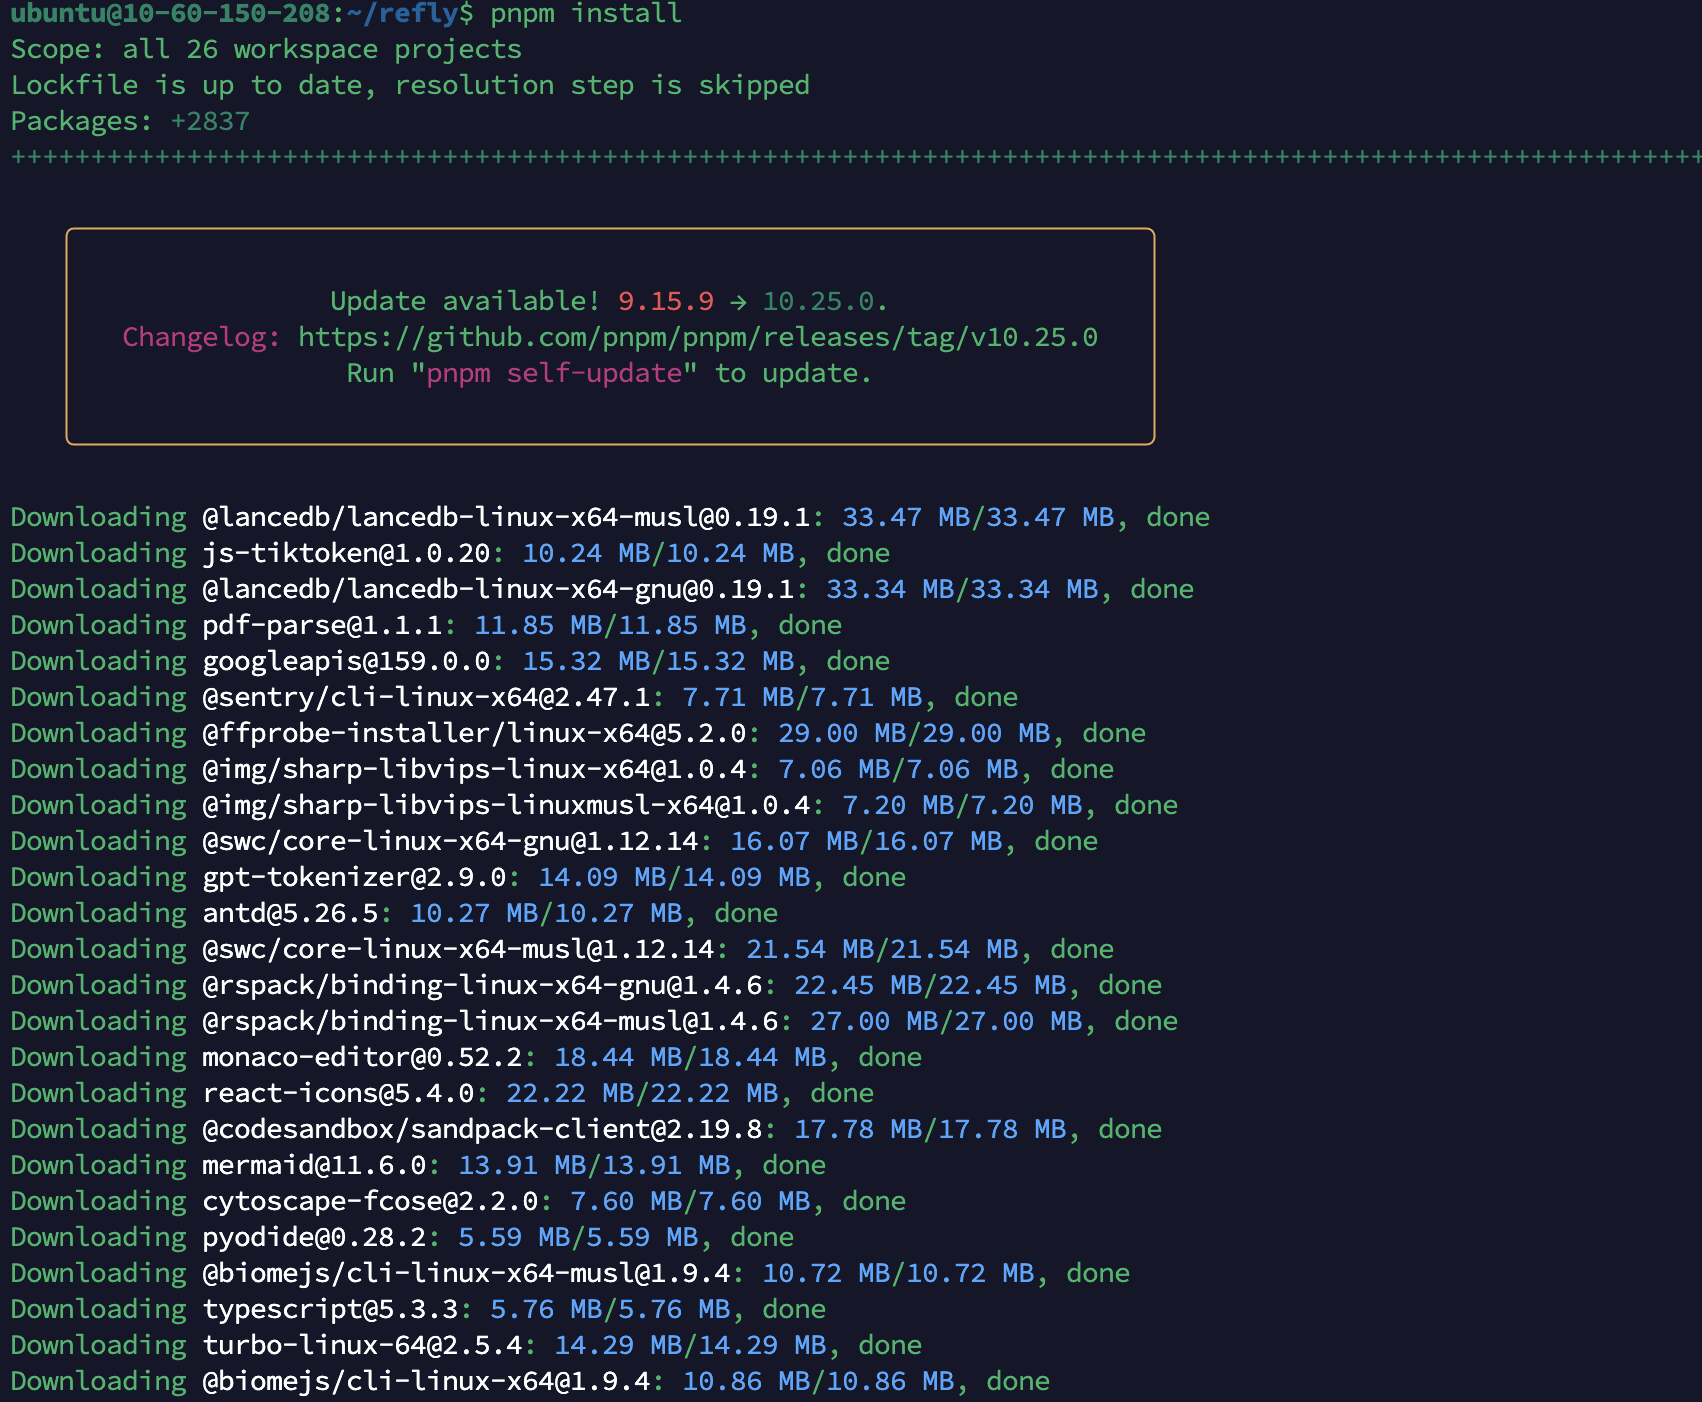This screenshot has width=1702, height=1402.
Task: Click the 'Packages: +2837' line
Action: pyautogui.click(x=130, y=122)
